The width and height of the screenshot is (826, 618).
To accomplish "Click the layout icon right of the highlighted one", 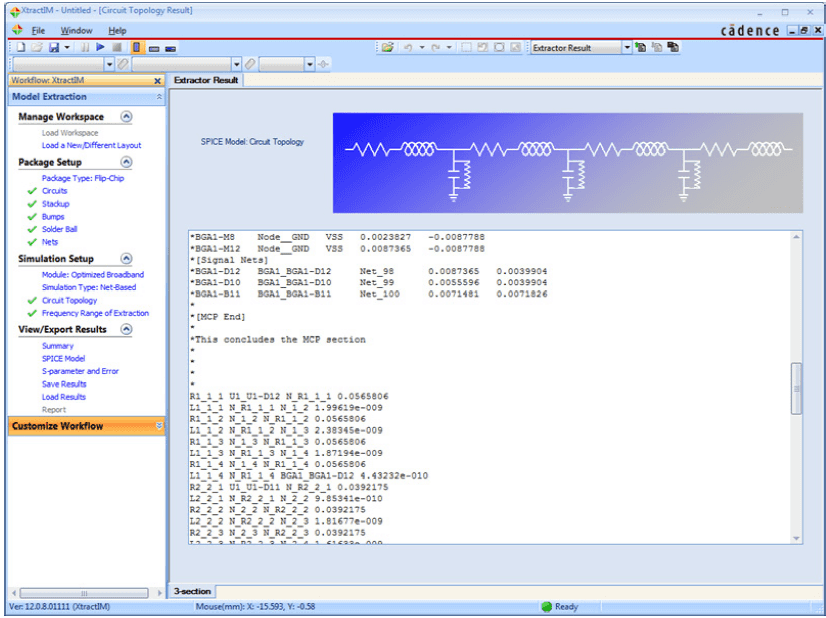I will [154, 48].
